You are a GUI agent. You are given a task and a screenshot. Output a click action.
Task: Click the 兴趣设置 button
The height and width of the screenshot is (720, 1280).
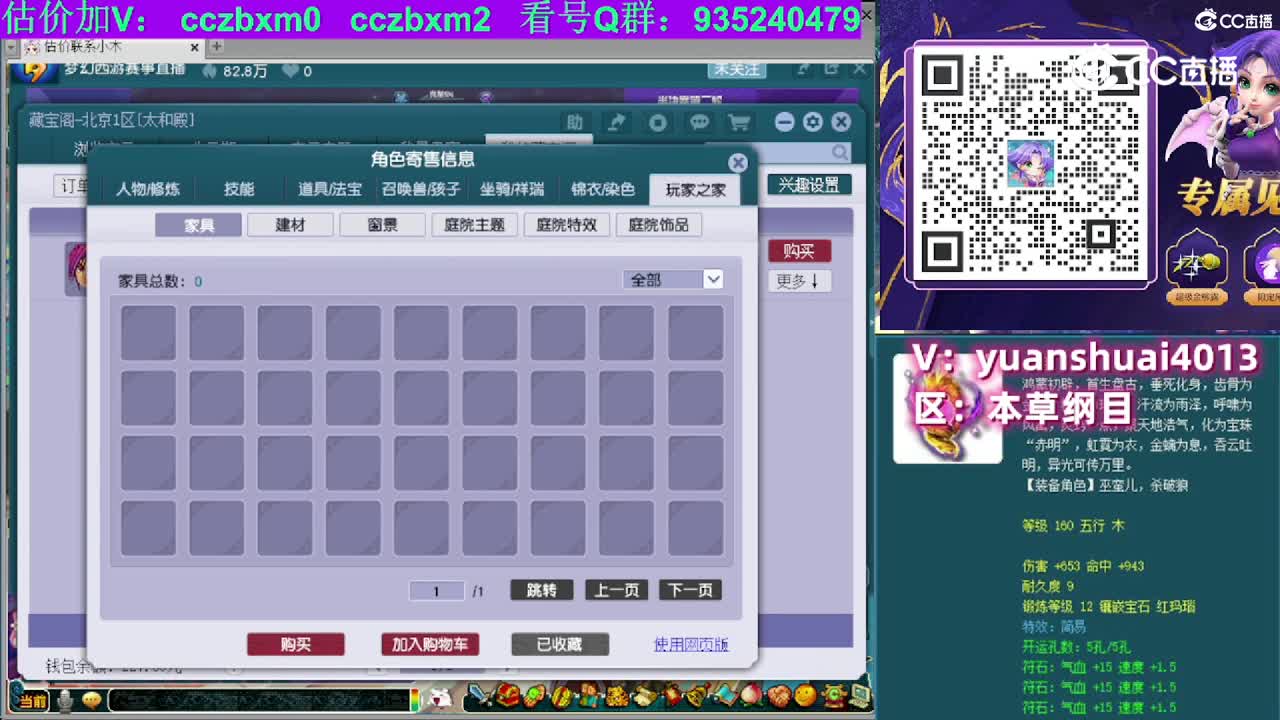(x=809, y=185)
